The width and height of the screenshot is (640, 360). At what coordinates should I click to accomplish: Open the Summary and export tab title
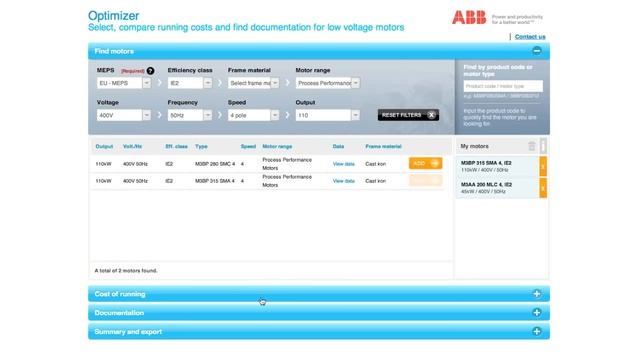(128, 331)
